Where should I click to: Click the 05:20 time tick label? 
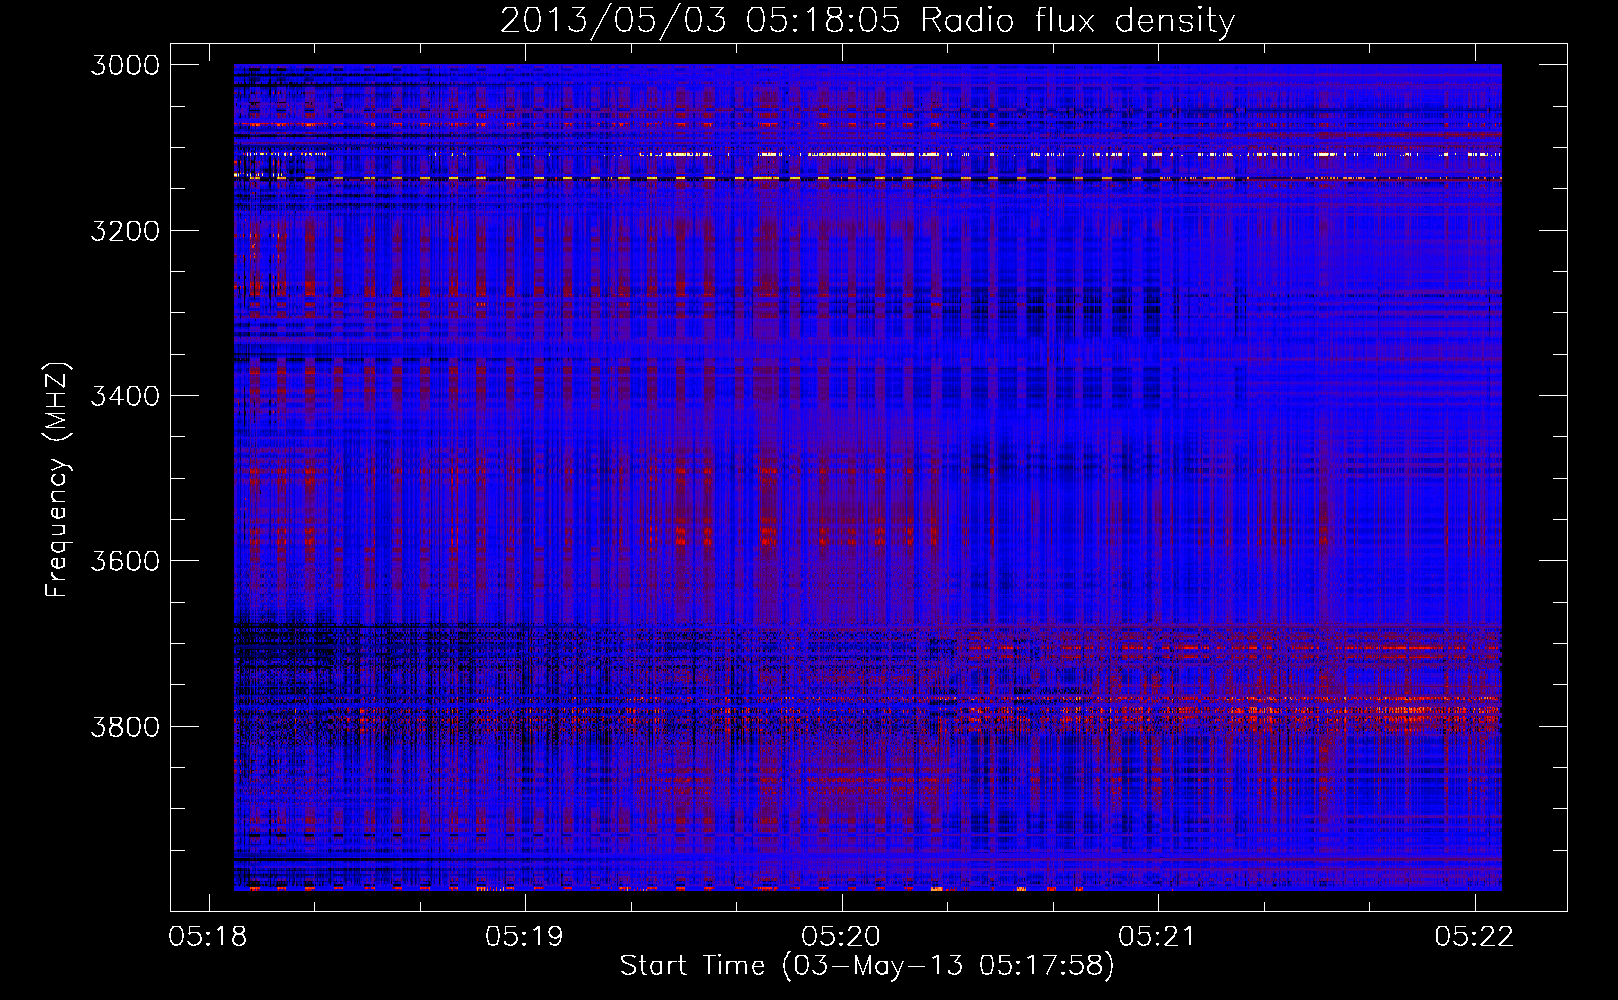click(841, 936)
